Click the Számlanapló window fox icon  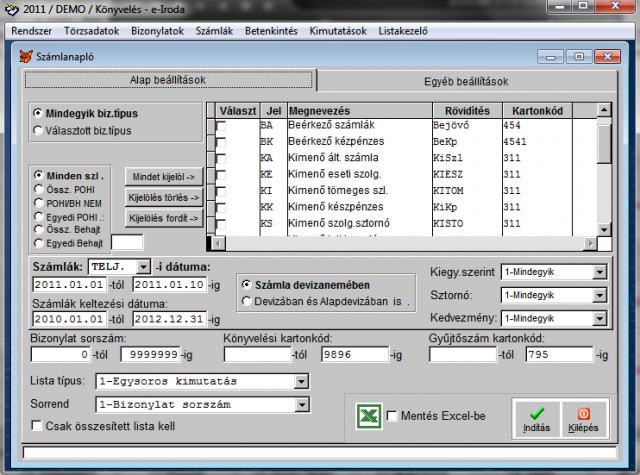click(26, 56)
